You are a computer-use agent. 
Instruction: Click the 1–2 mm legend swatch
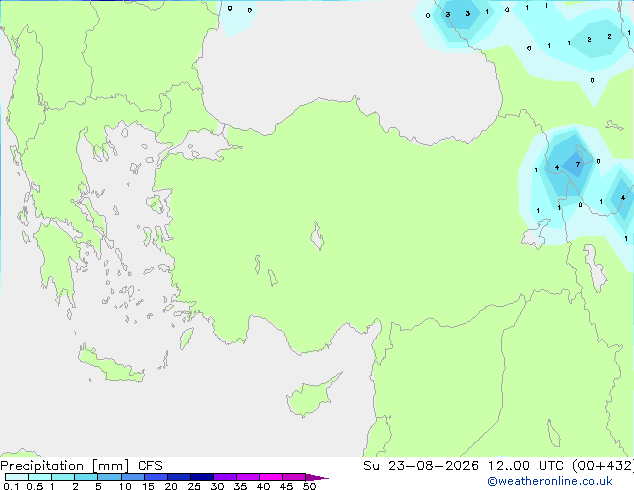pos(63,477)
